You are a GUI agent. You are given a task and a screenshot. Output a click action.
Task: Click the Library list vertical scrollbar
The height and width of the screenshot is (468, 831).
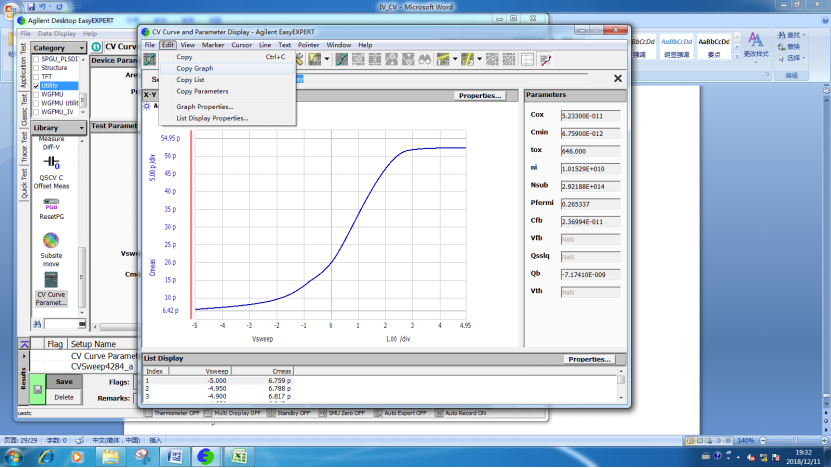coord(82,226)
